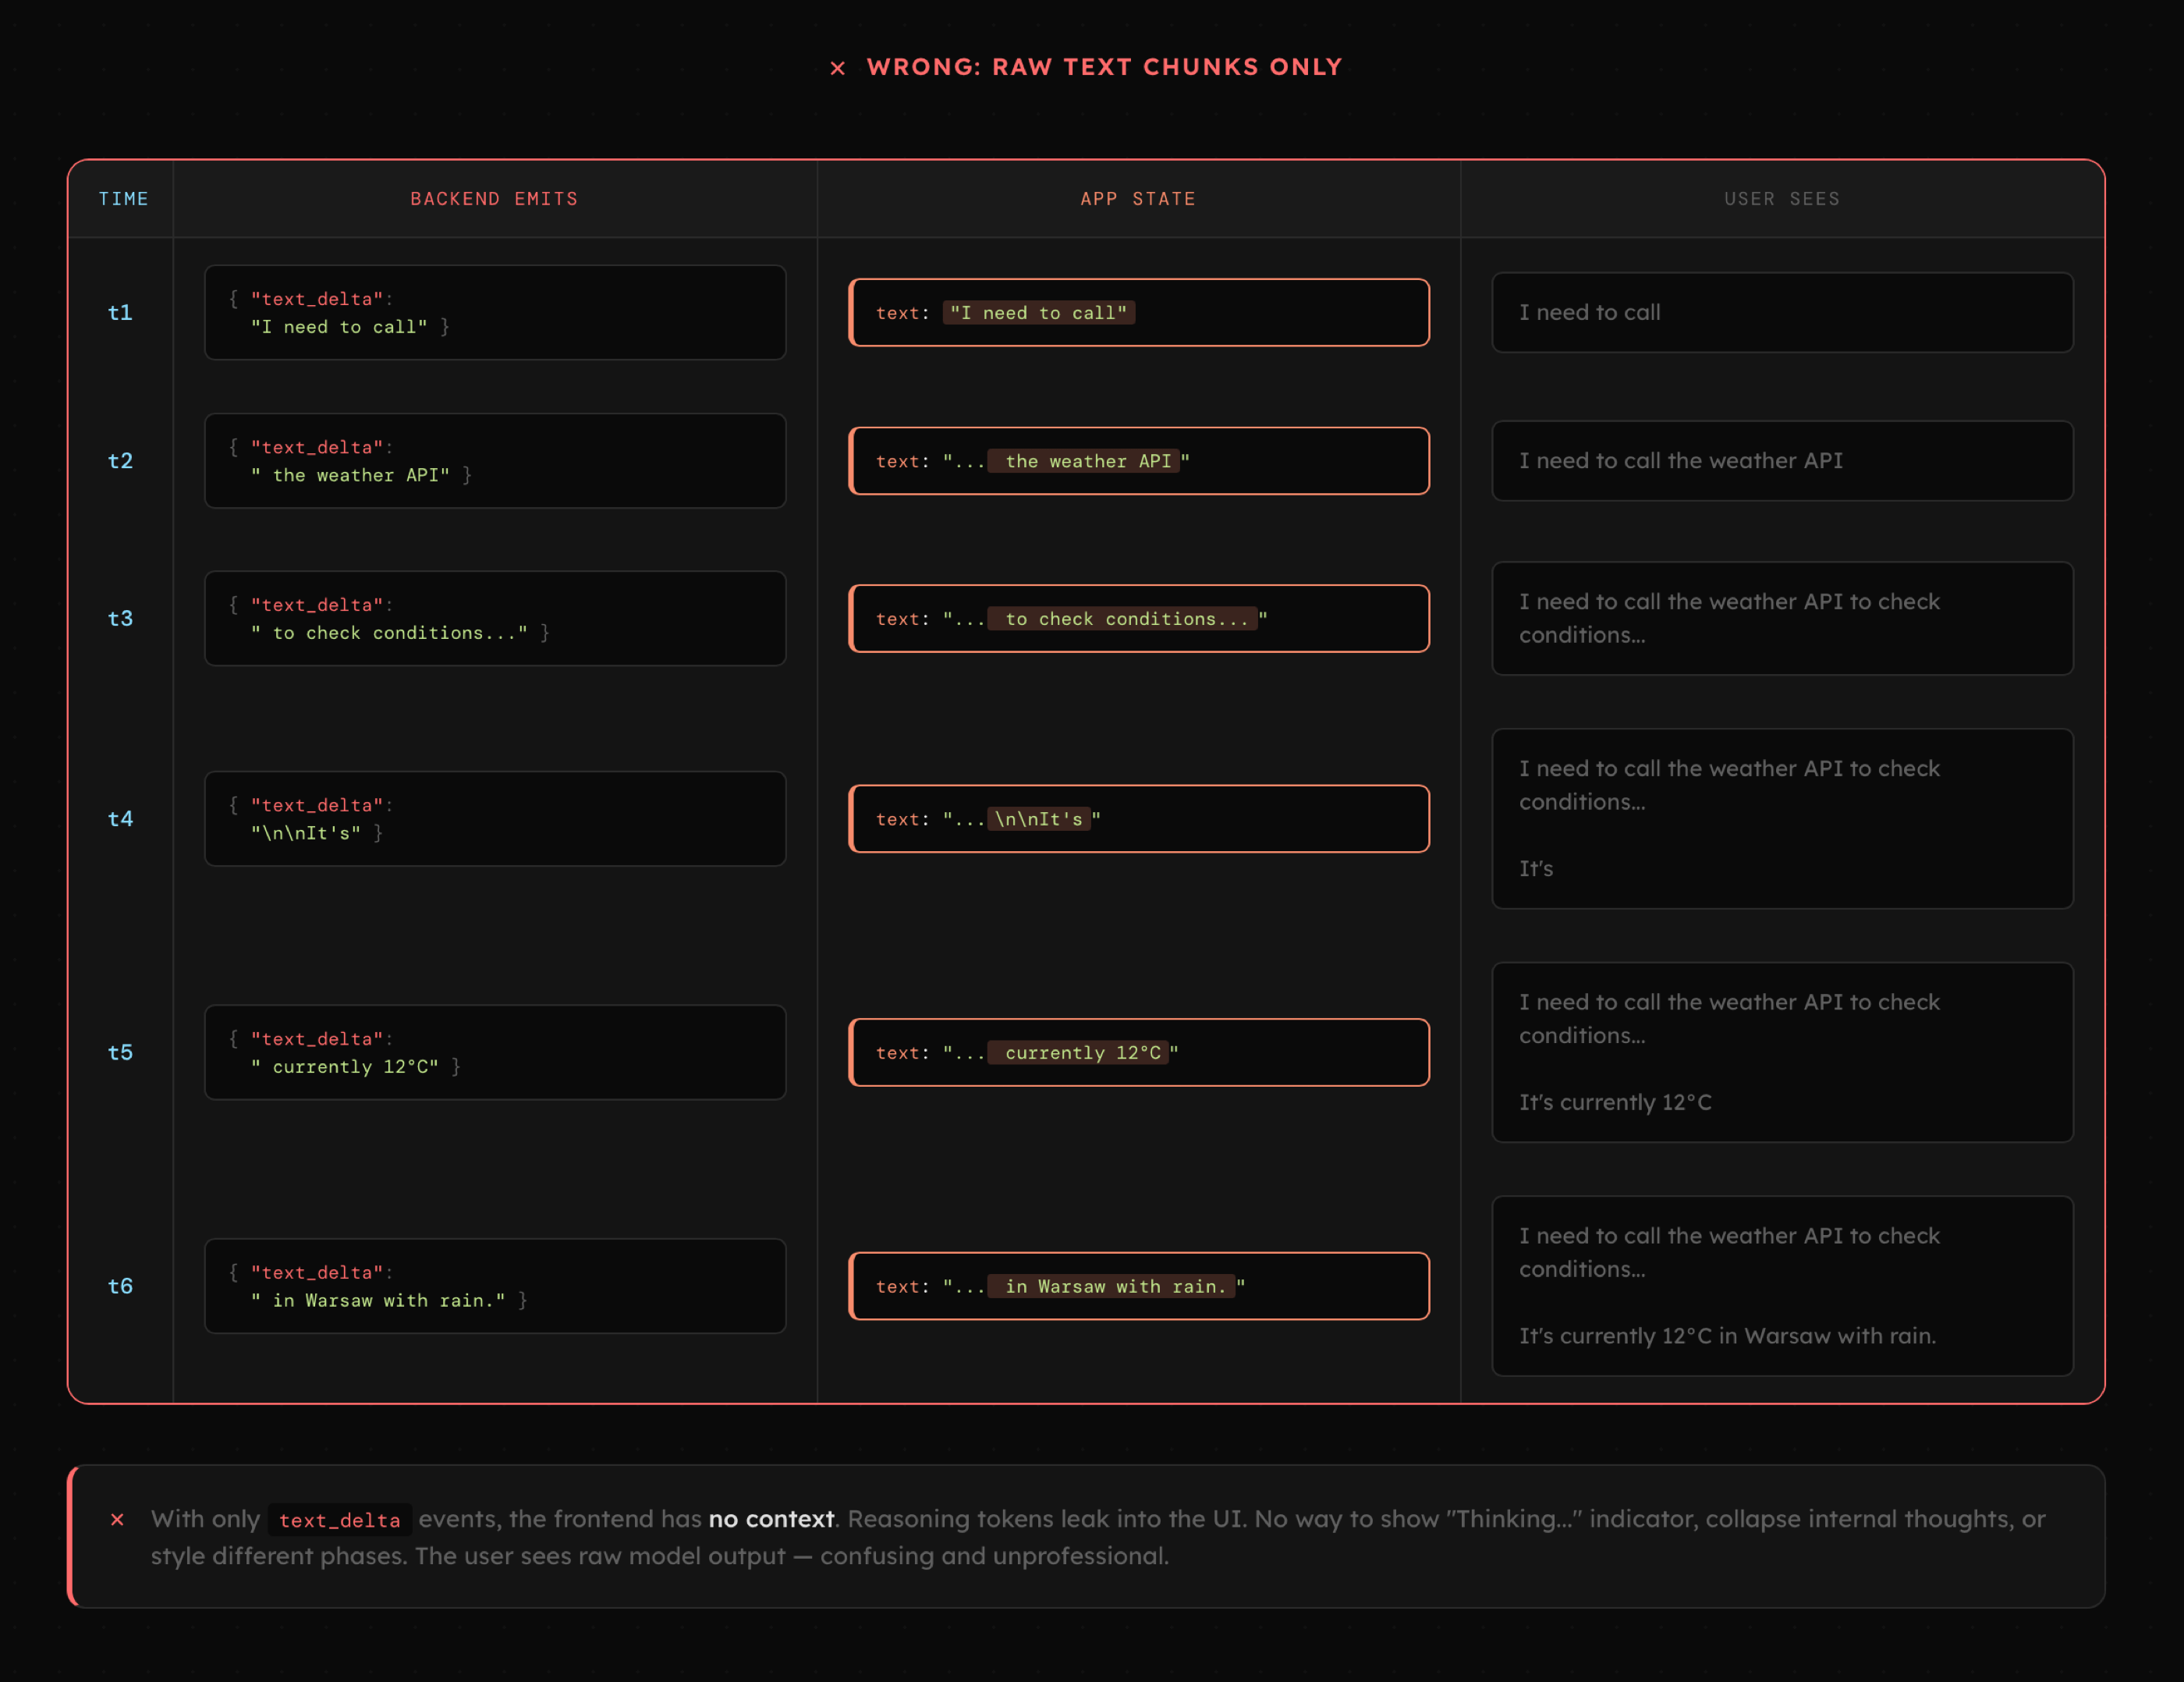The width and height of the screenshot is (2184, 1682).
Task: Select the t6 time label
Action: (x=120, y=1286)
